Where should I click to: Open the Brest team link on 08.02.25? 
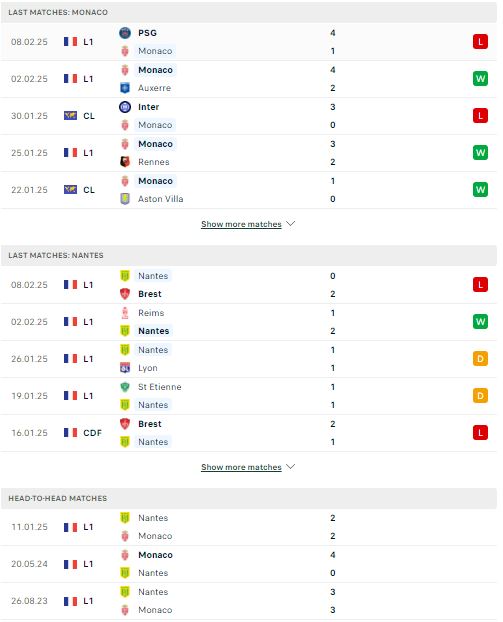click(150, 294)
